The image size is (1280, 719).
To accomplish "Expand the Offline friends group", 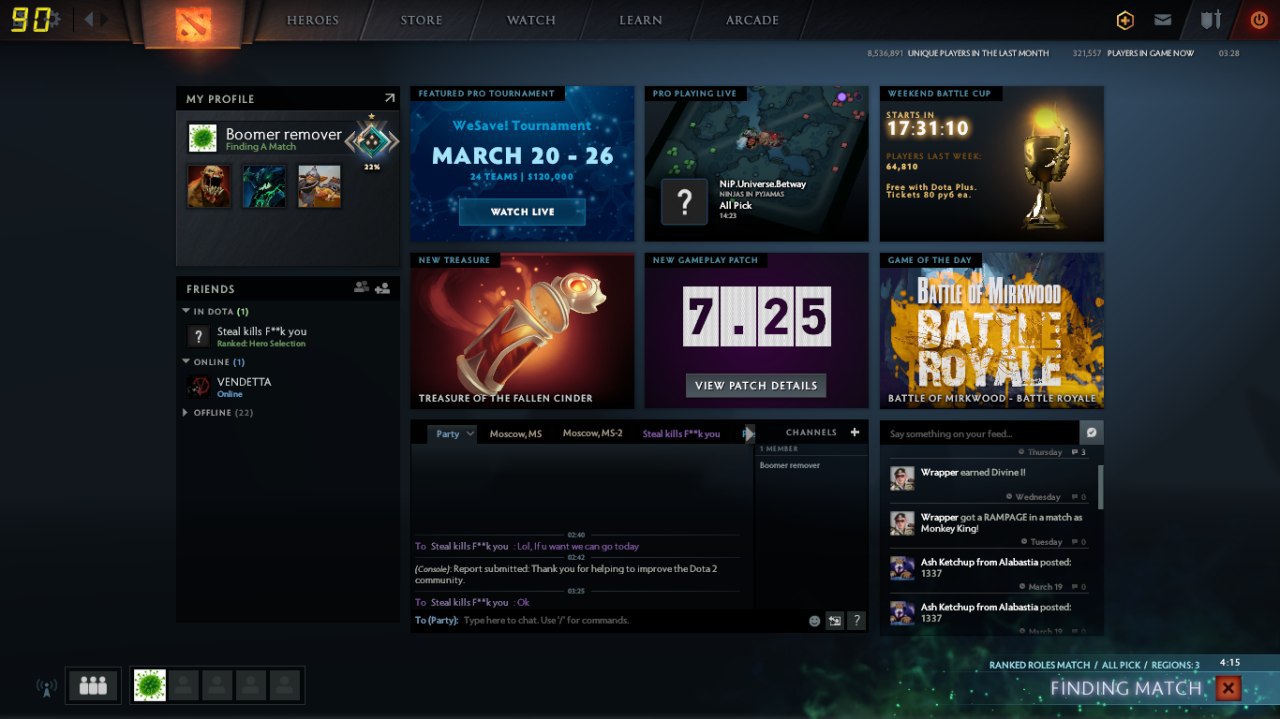I will tap(186, 412).
